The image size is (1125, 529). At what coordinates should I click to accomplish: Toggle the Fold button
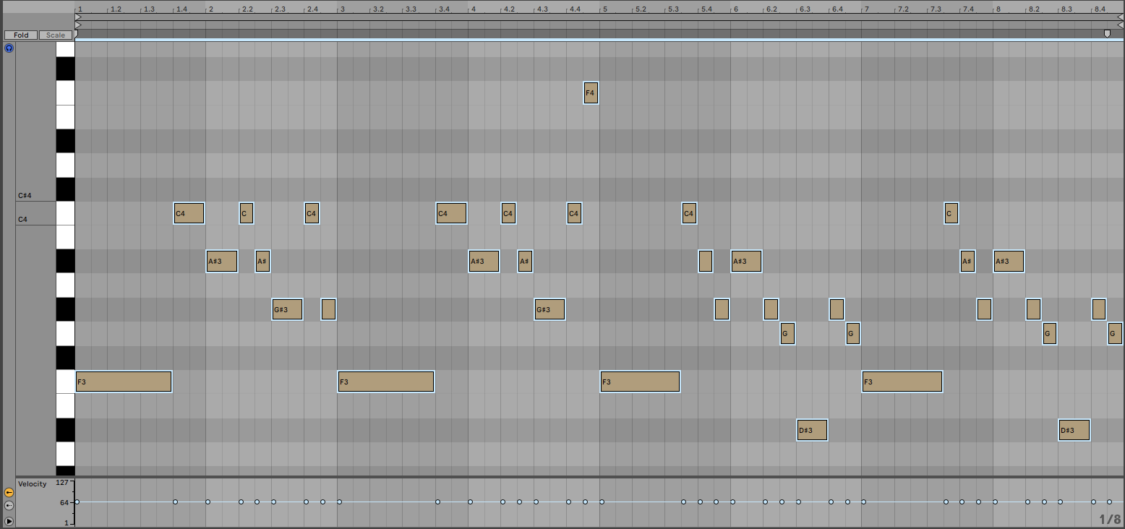coord(21,35)
